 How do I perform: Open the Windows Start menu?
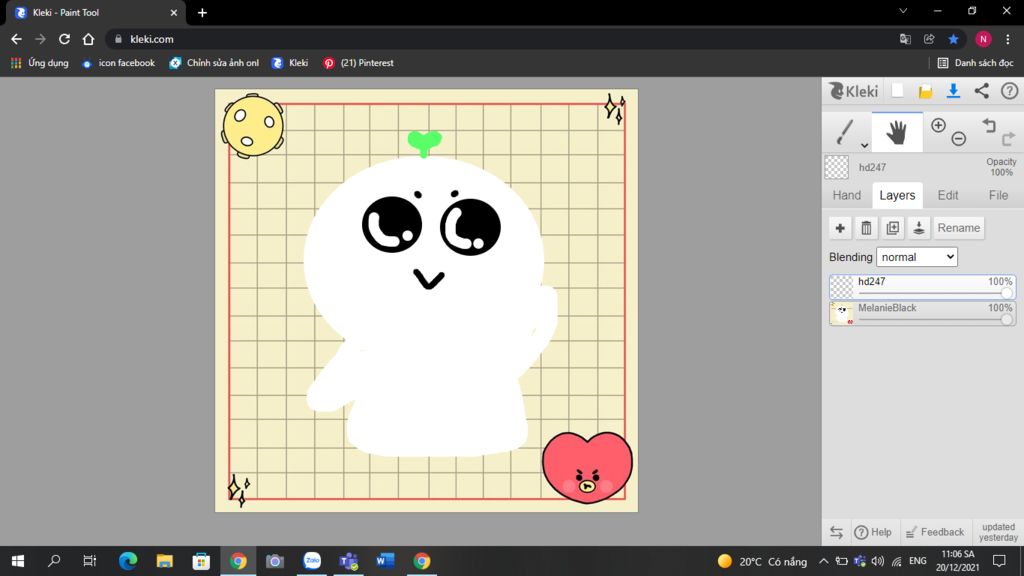[x=18, y=561]
